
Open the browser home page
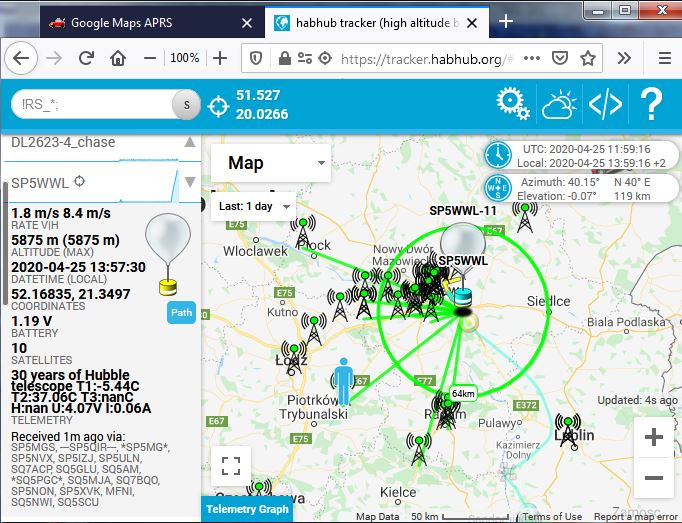118,58
